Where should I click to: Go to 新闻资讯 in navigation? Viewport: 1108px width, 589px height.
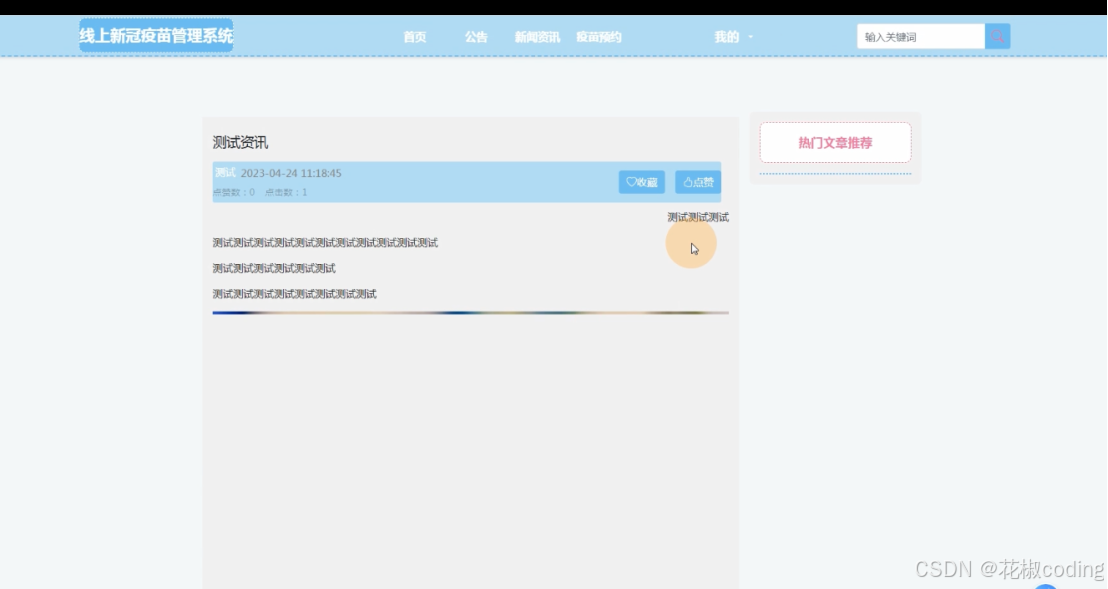pos(537,37)
